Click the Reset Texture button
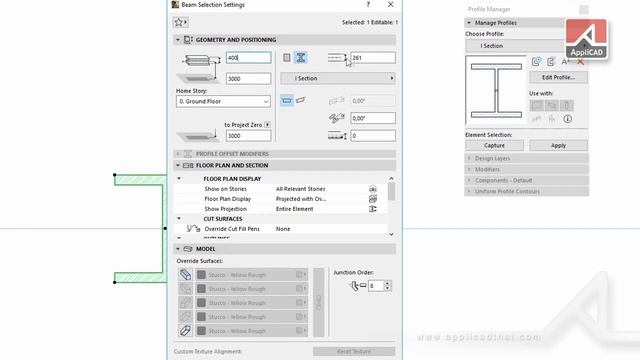Viewport: 640px width, 360px height. pyautogui.click(x=354, y=351)
